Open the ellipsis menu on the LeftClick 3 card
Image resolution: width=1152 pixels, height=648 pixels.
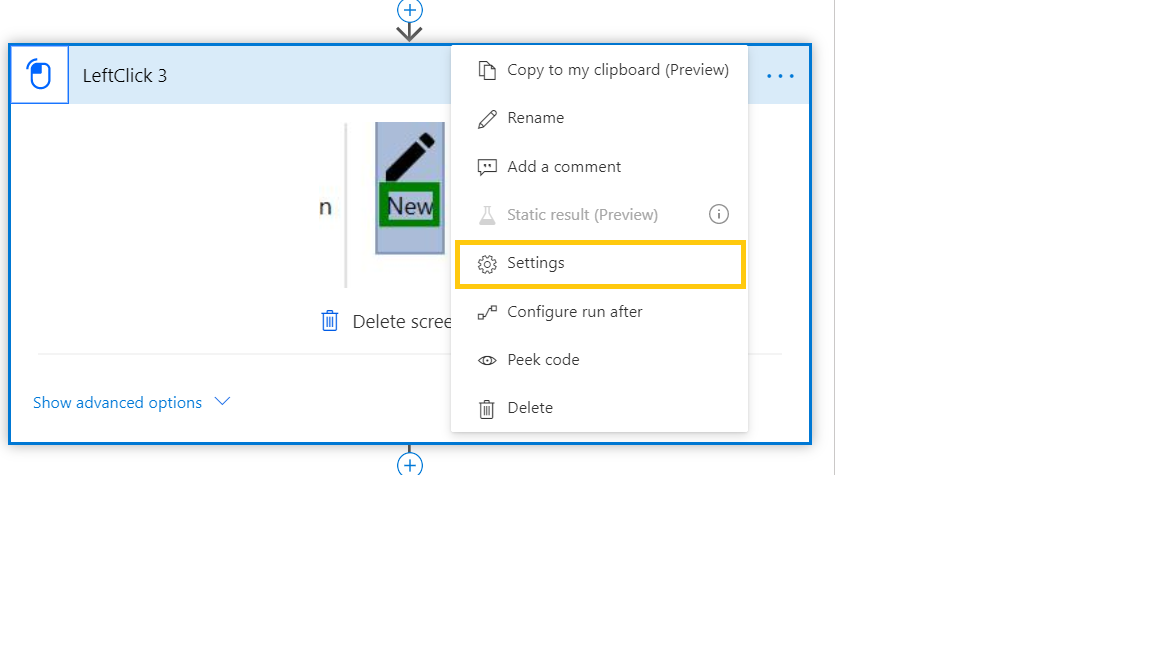(780, 74)
